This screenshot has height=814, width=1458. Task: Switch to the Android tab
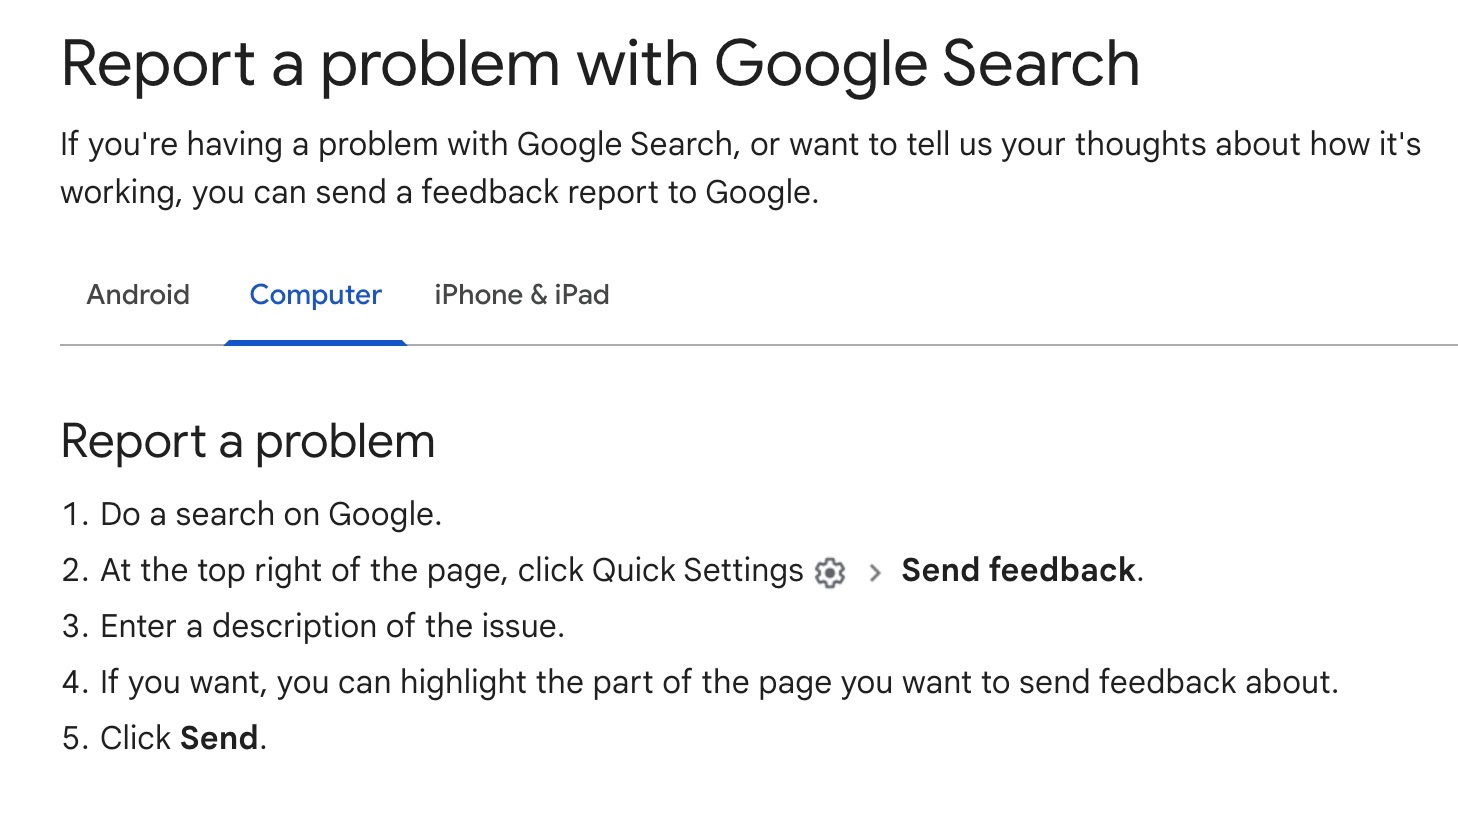138,295
